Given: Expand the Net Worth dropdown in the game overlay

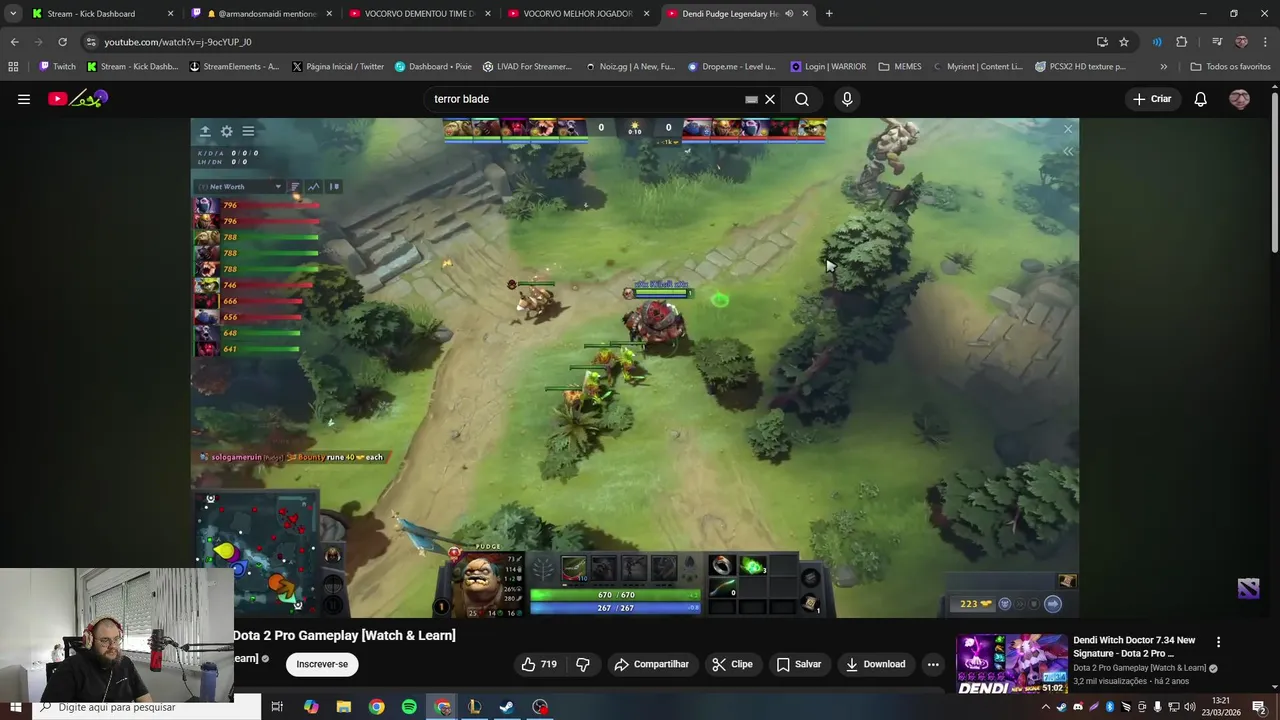Looking at the screenshot, I should tap(240, 187).
